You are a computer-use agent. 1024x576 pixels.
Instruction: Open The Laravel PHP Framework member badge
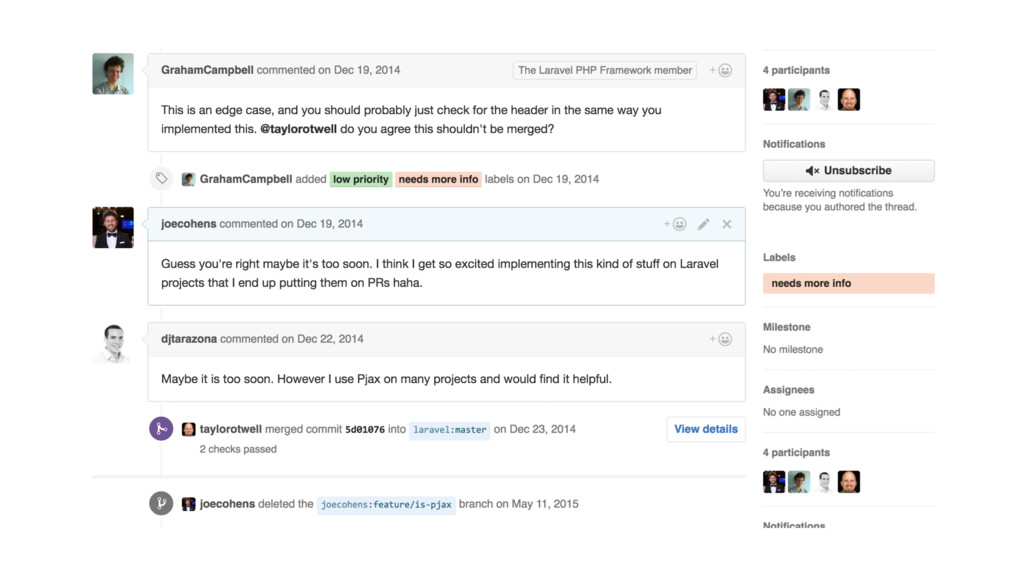click(605, 71)
